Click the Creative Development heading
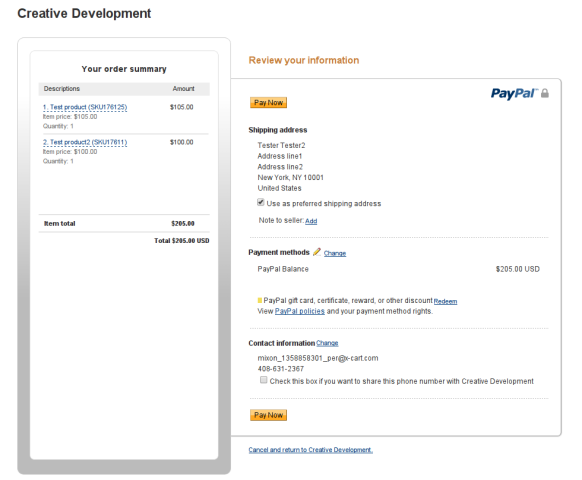Image resolution: width=582 pixels, height=480 pixels. [84, 13]
